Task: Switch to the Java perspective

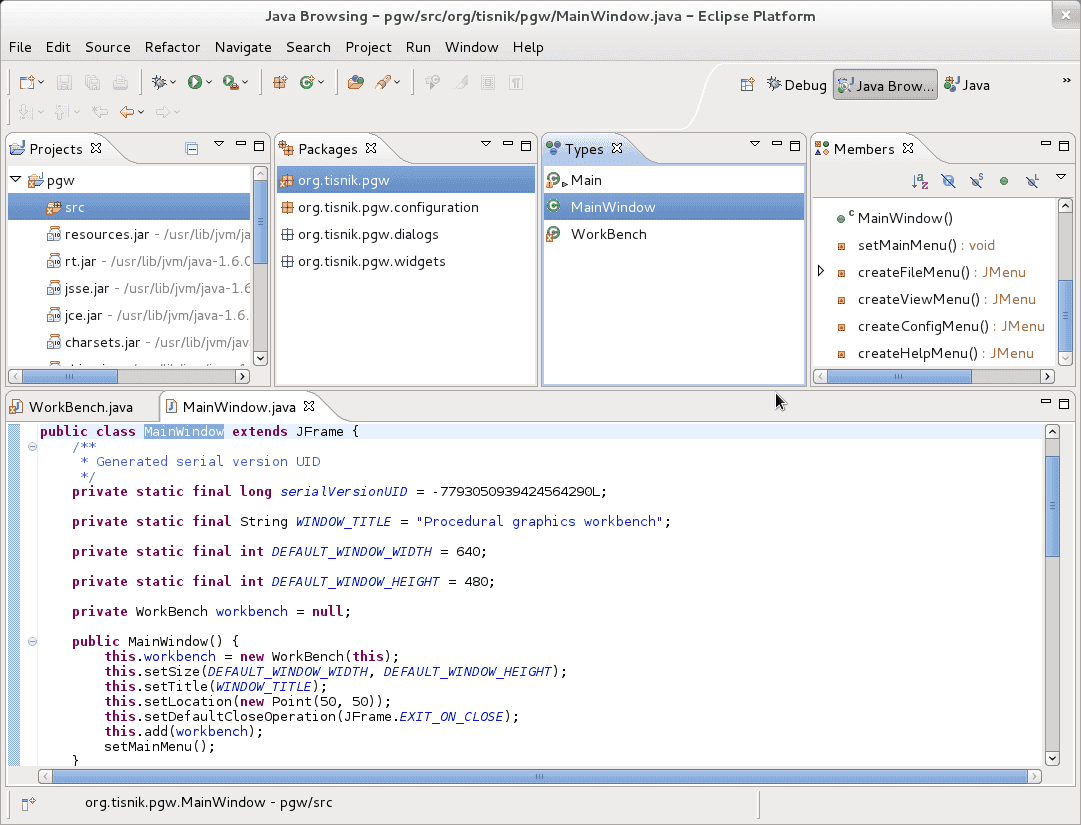Action: pyautogui.click(x=967, y=85)
